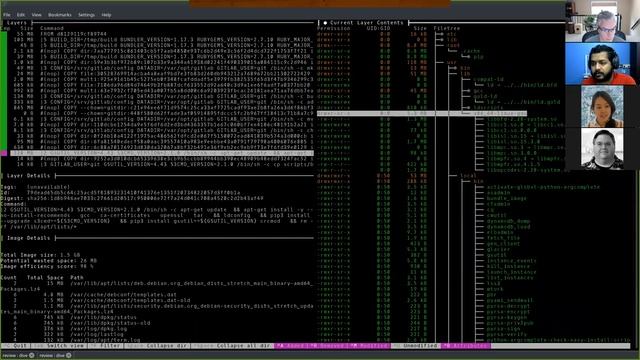This screenshot has height=360, width=640.
Task: Select the pyrsa-keygen file
Action: pyautogui.click(x=507, y=317)
